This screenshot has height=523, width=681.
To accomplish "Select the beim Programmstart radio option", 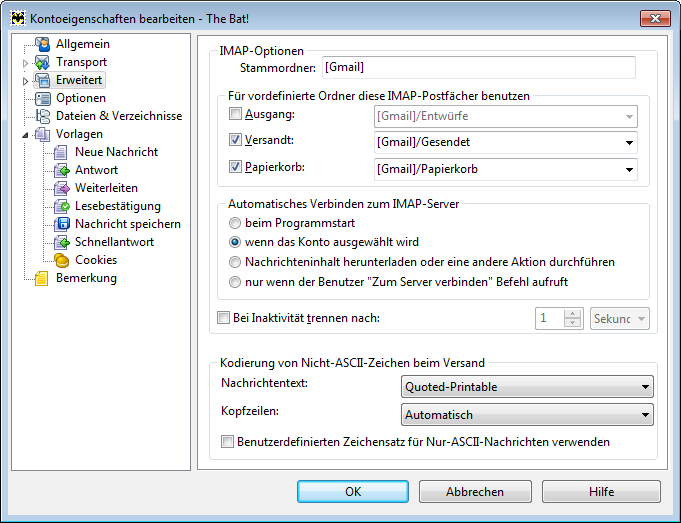I will 235,223.
